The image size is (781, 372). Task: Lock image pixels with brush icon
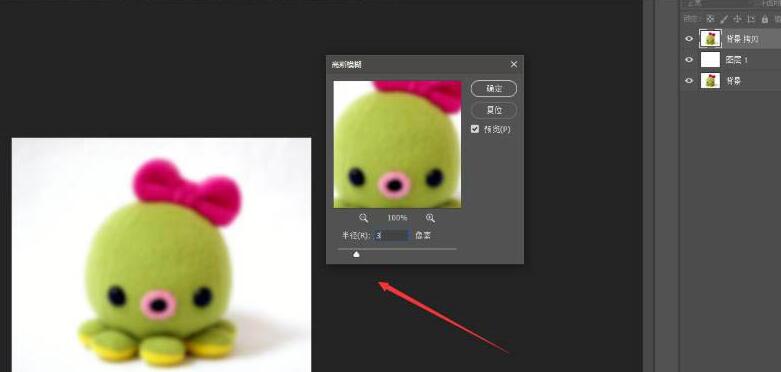tap(724, 19)
